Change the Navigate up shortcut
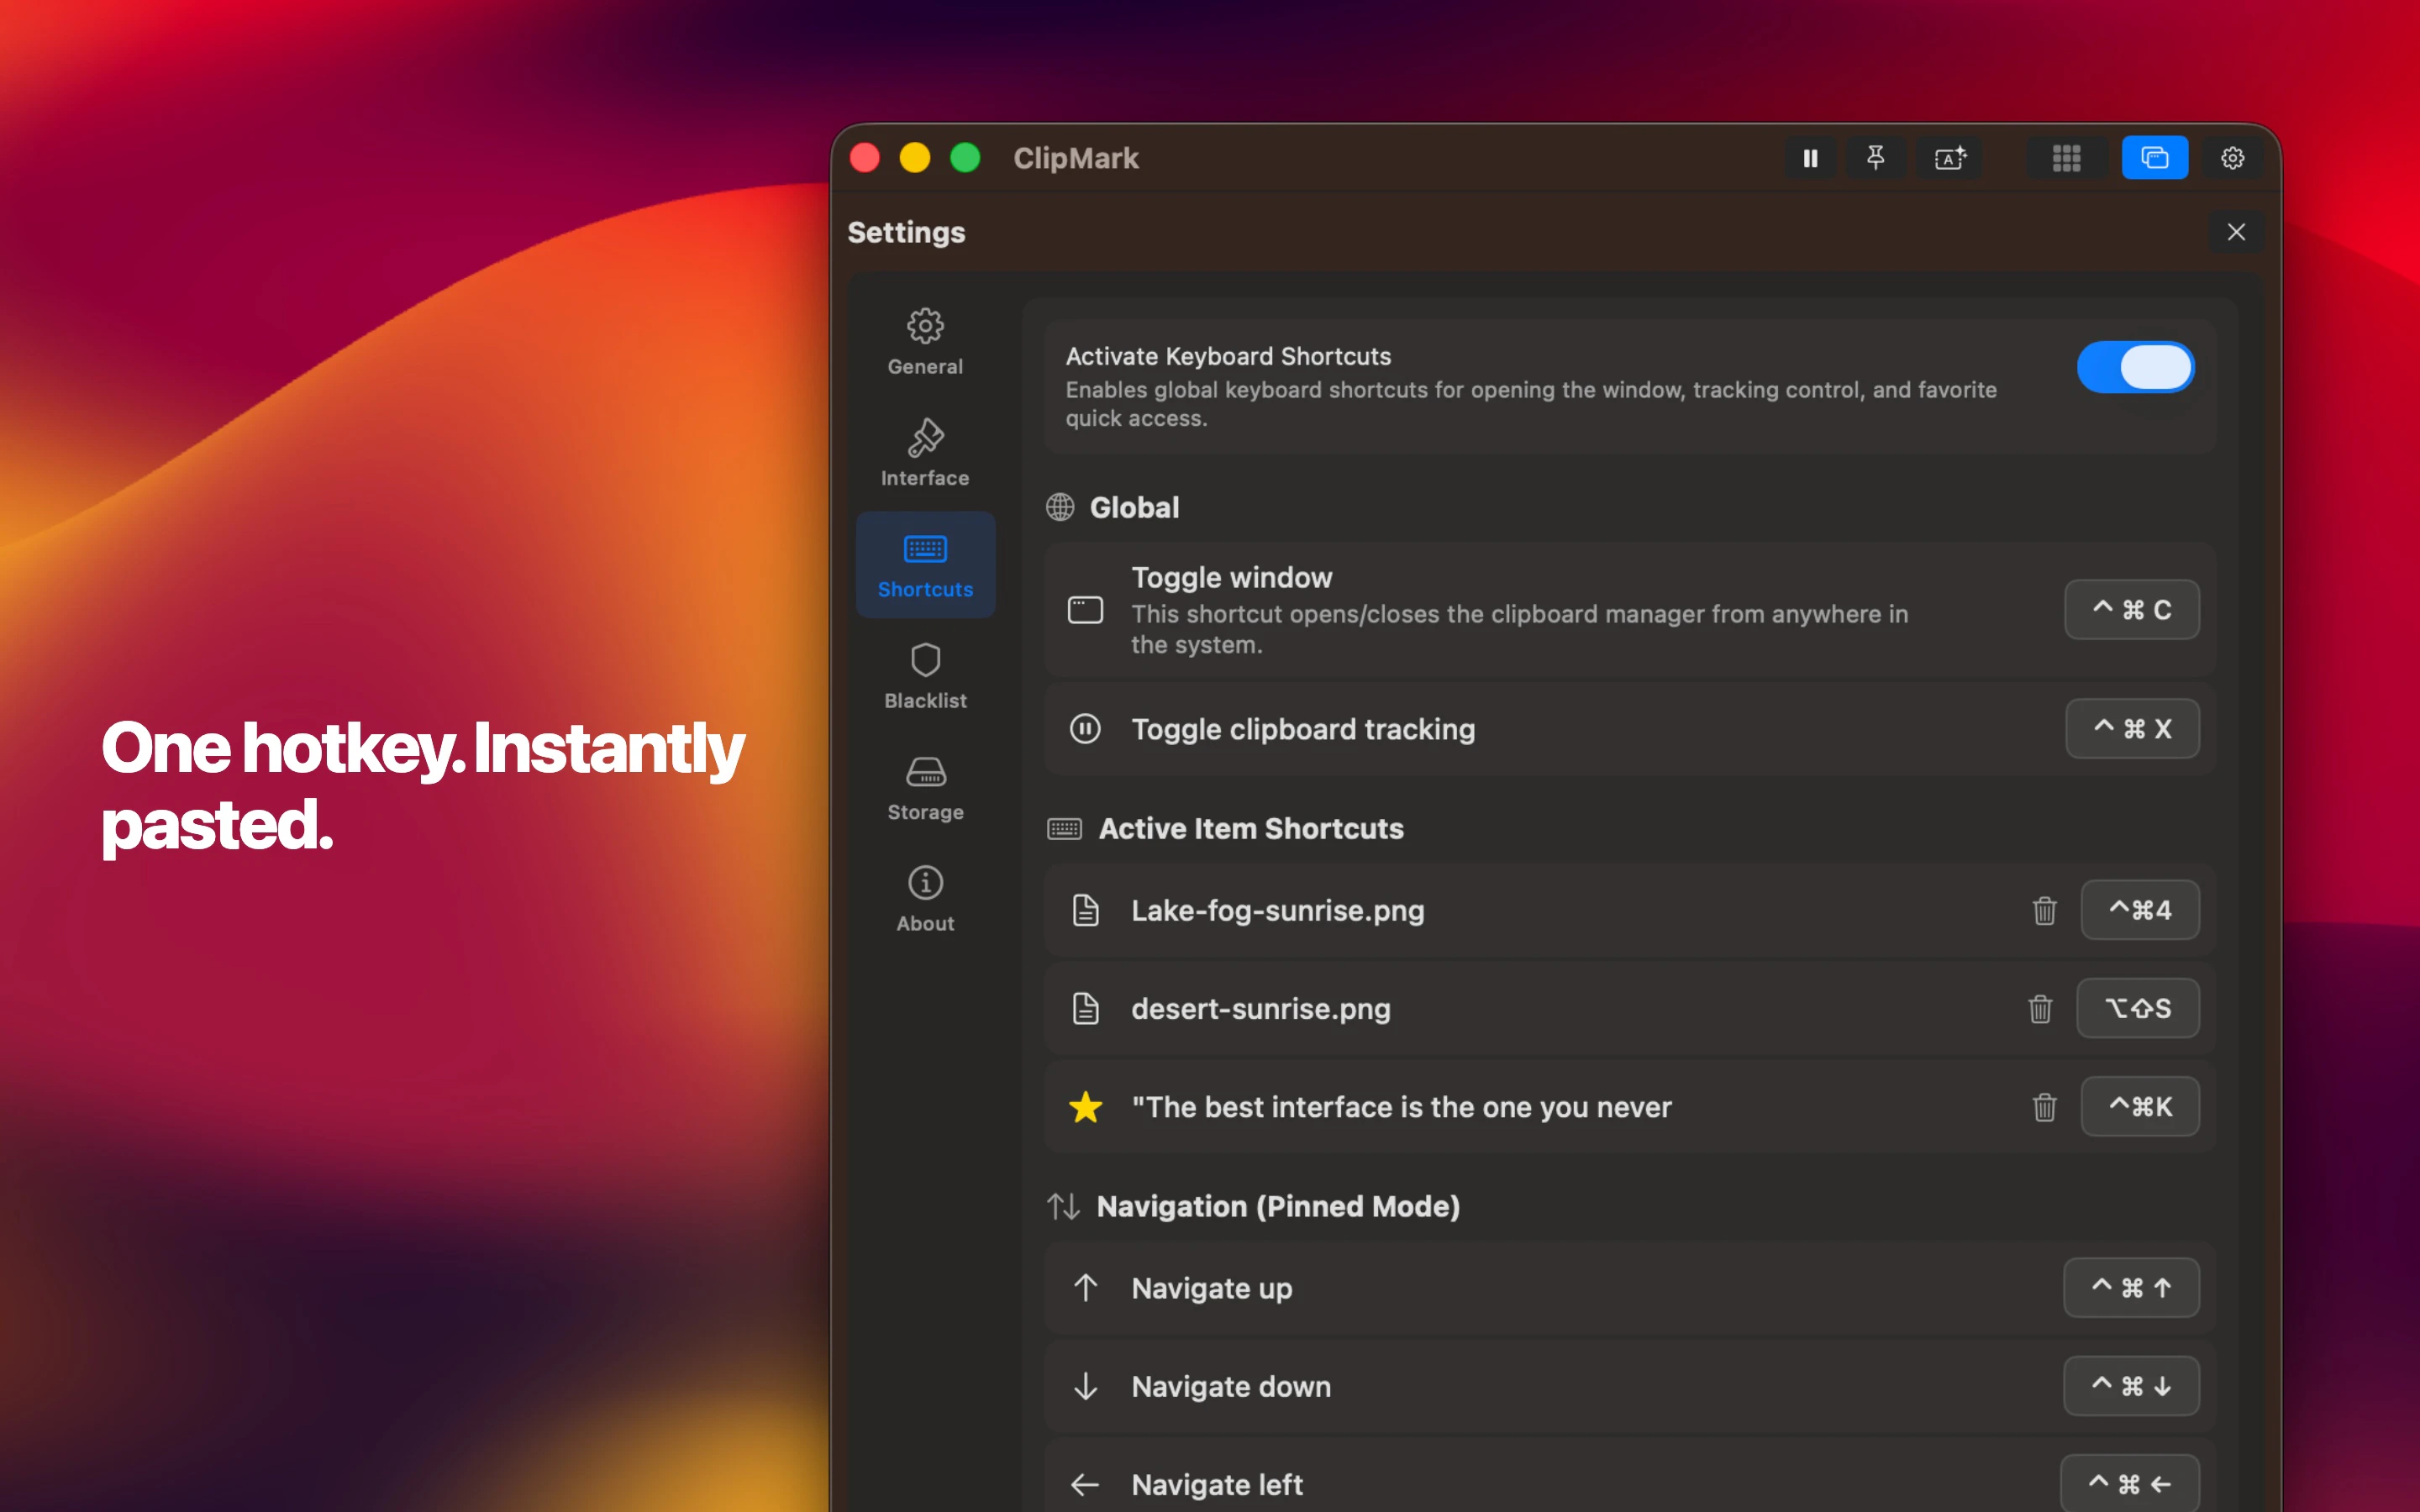This screenshot has height=1512, width=2420. pos(2131,1288)
